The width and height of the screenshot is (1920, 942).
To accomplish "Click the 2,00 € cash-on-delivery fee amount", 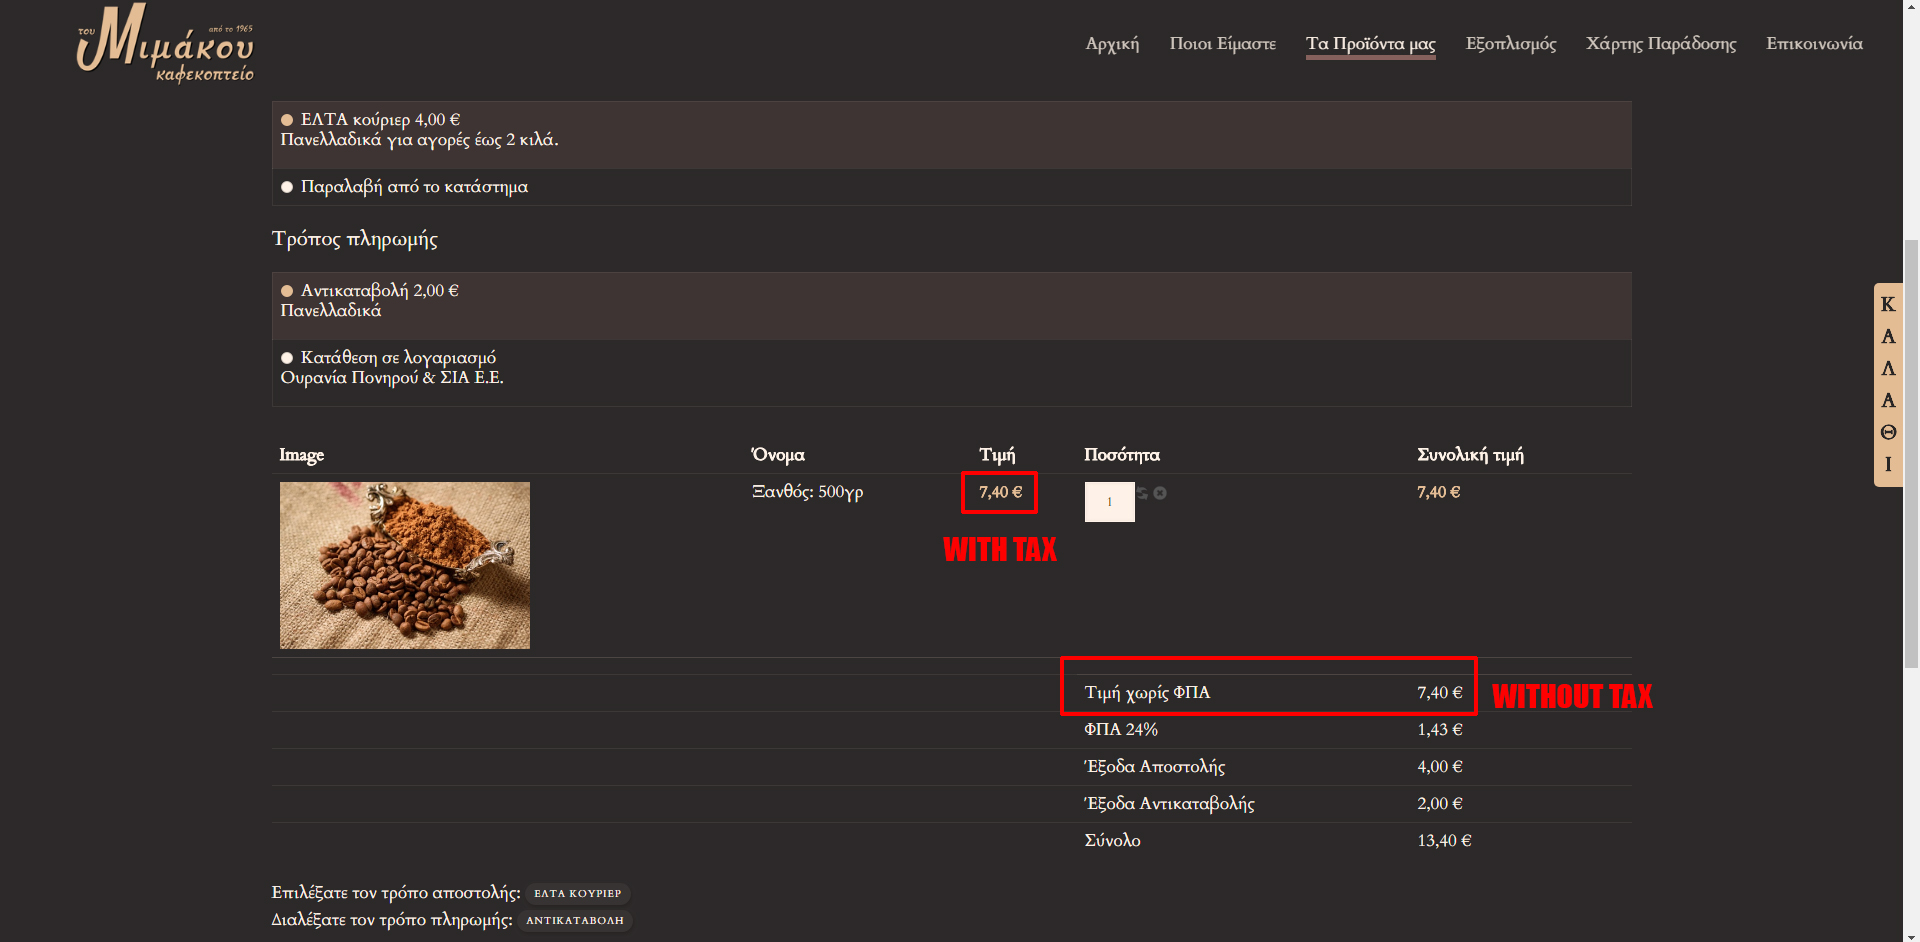I will tap(1439, 804).
